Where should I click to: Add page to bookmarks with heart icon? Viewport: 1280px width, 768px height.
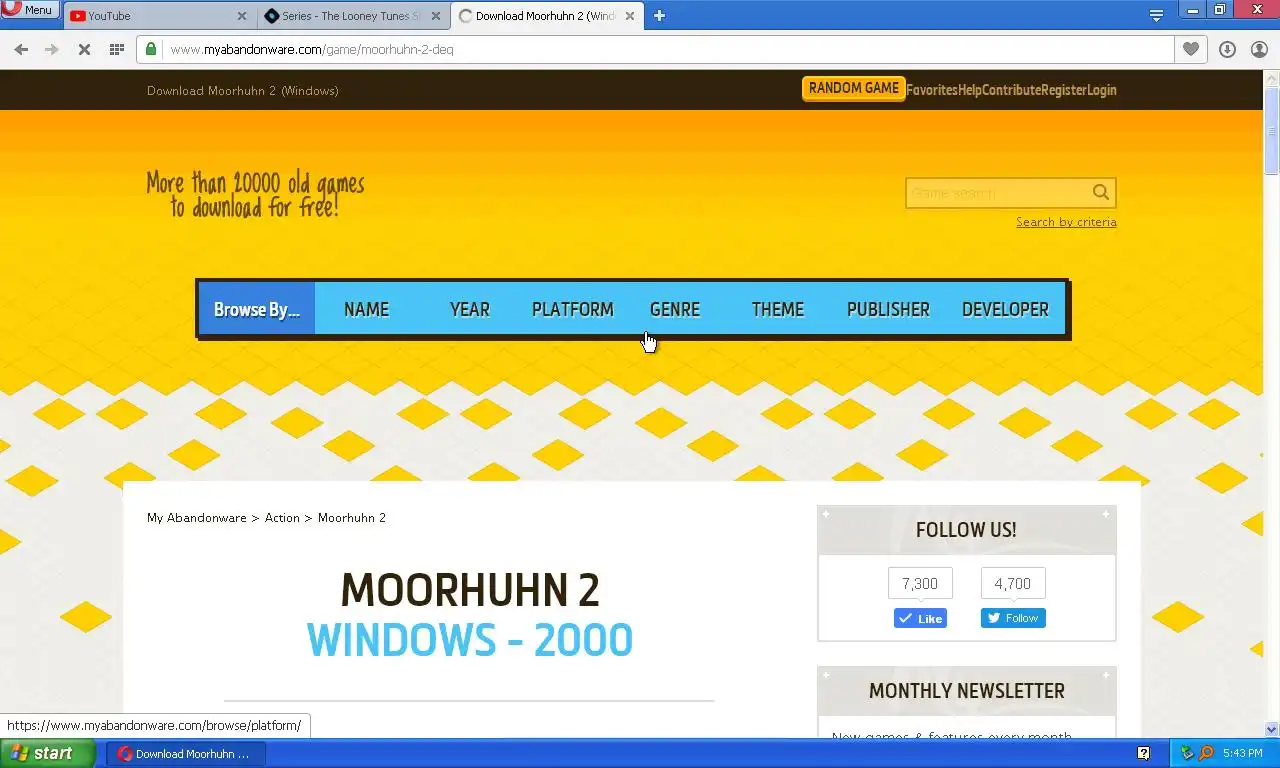tap(1190, 49)
